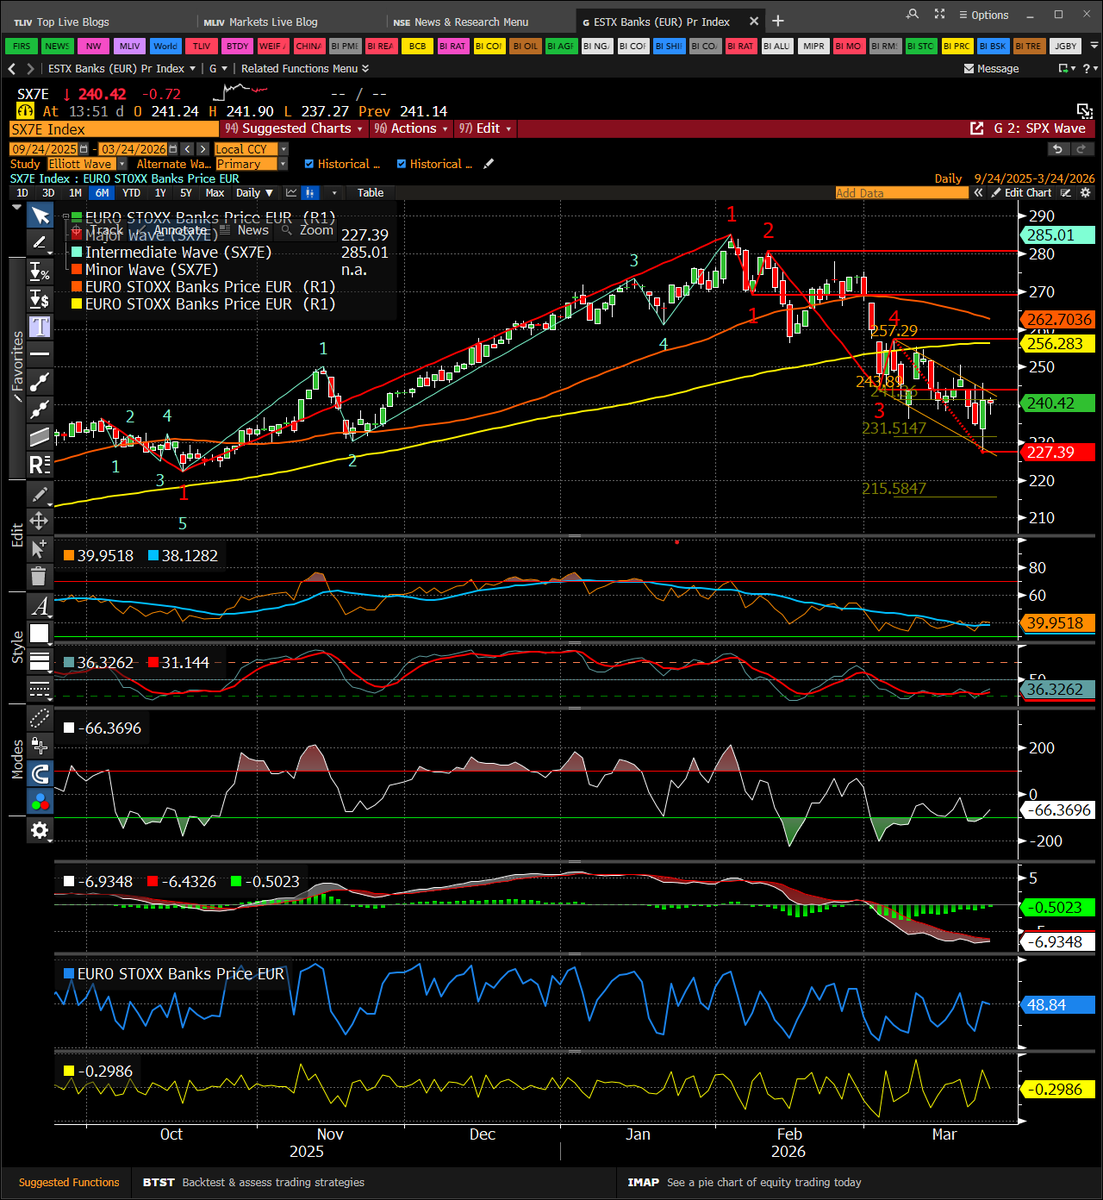This screenshot has width=1103, height=1200.
Task: Open a new tab with plus icon
Action: pyautogui.click(x=779, y=21)
